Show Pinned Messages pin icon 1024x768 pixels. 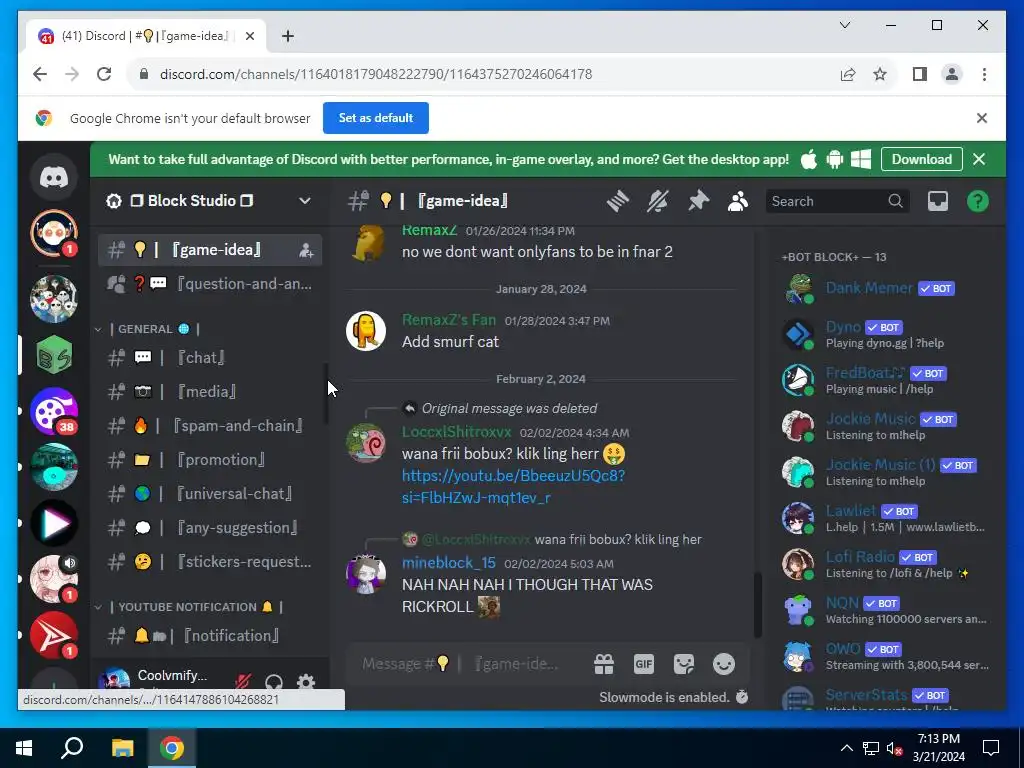coord(698,201)
